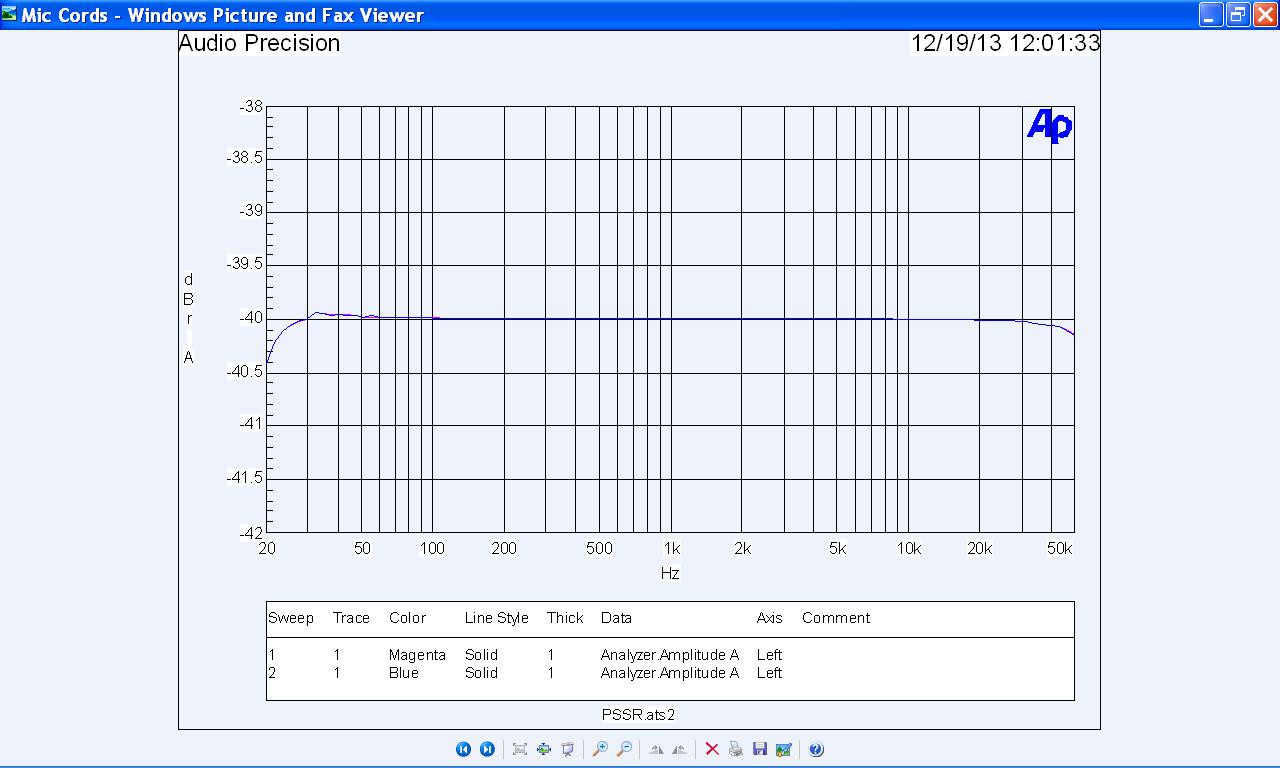Click the '-38.5' amplitude axis label
Image resolution: width=1280 pixels, height=768 pixels.
click(x=245, y=158)
